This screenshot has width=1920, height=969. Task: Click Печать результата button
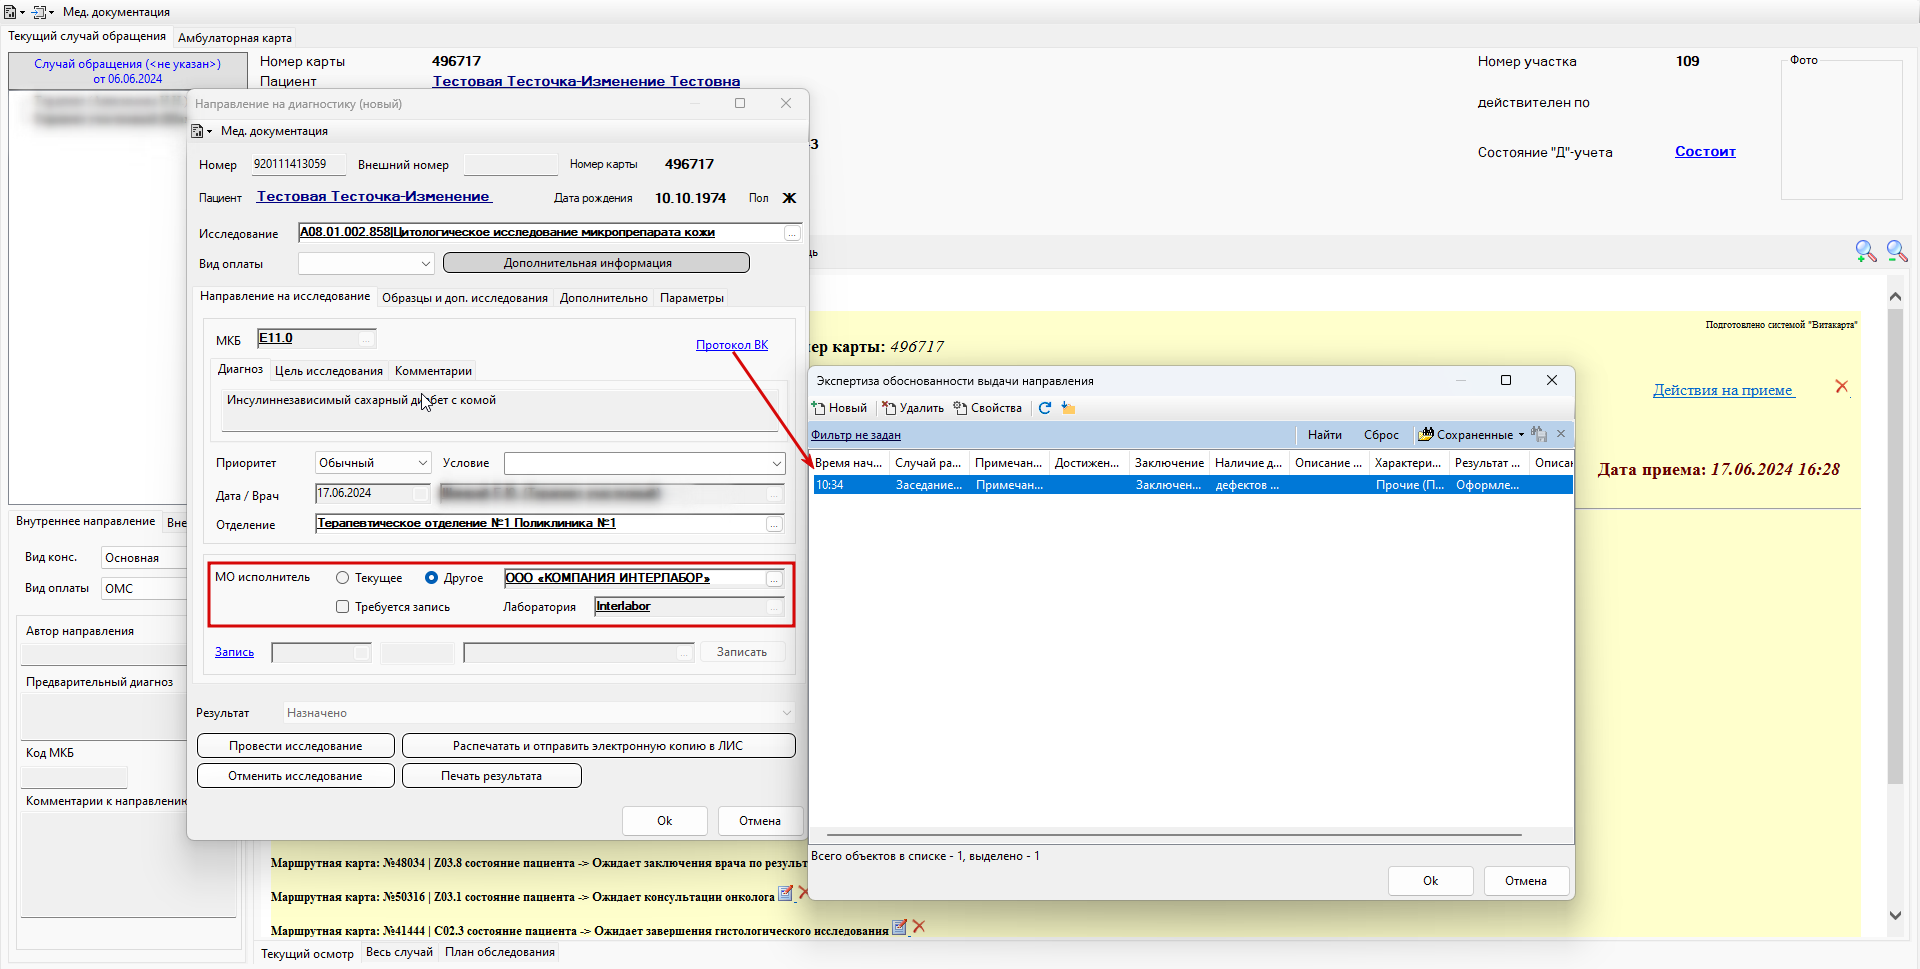pos(492,776)
